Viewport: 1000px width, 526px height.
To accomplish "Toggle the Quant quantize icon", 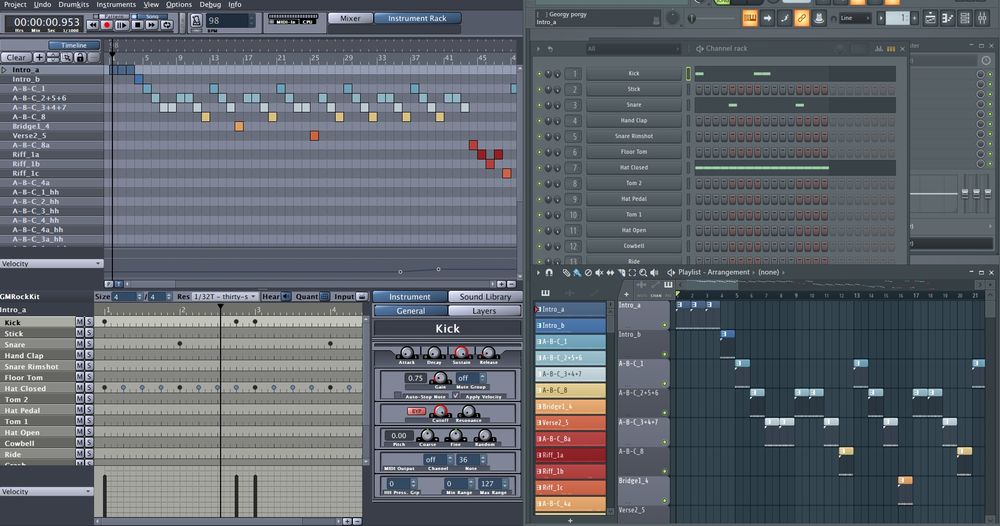I will [x=325, y=296].
